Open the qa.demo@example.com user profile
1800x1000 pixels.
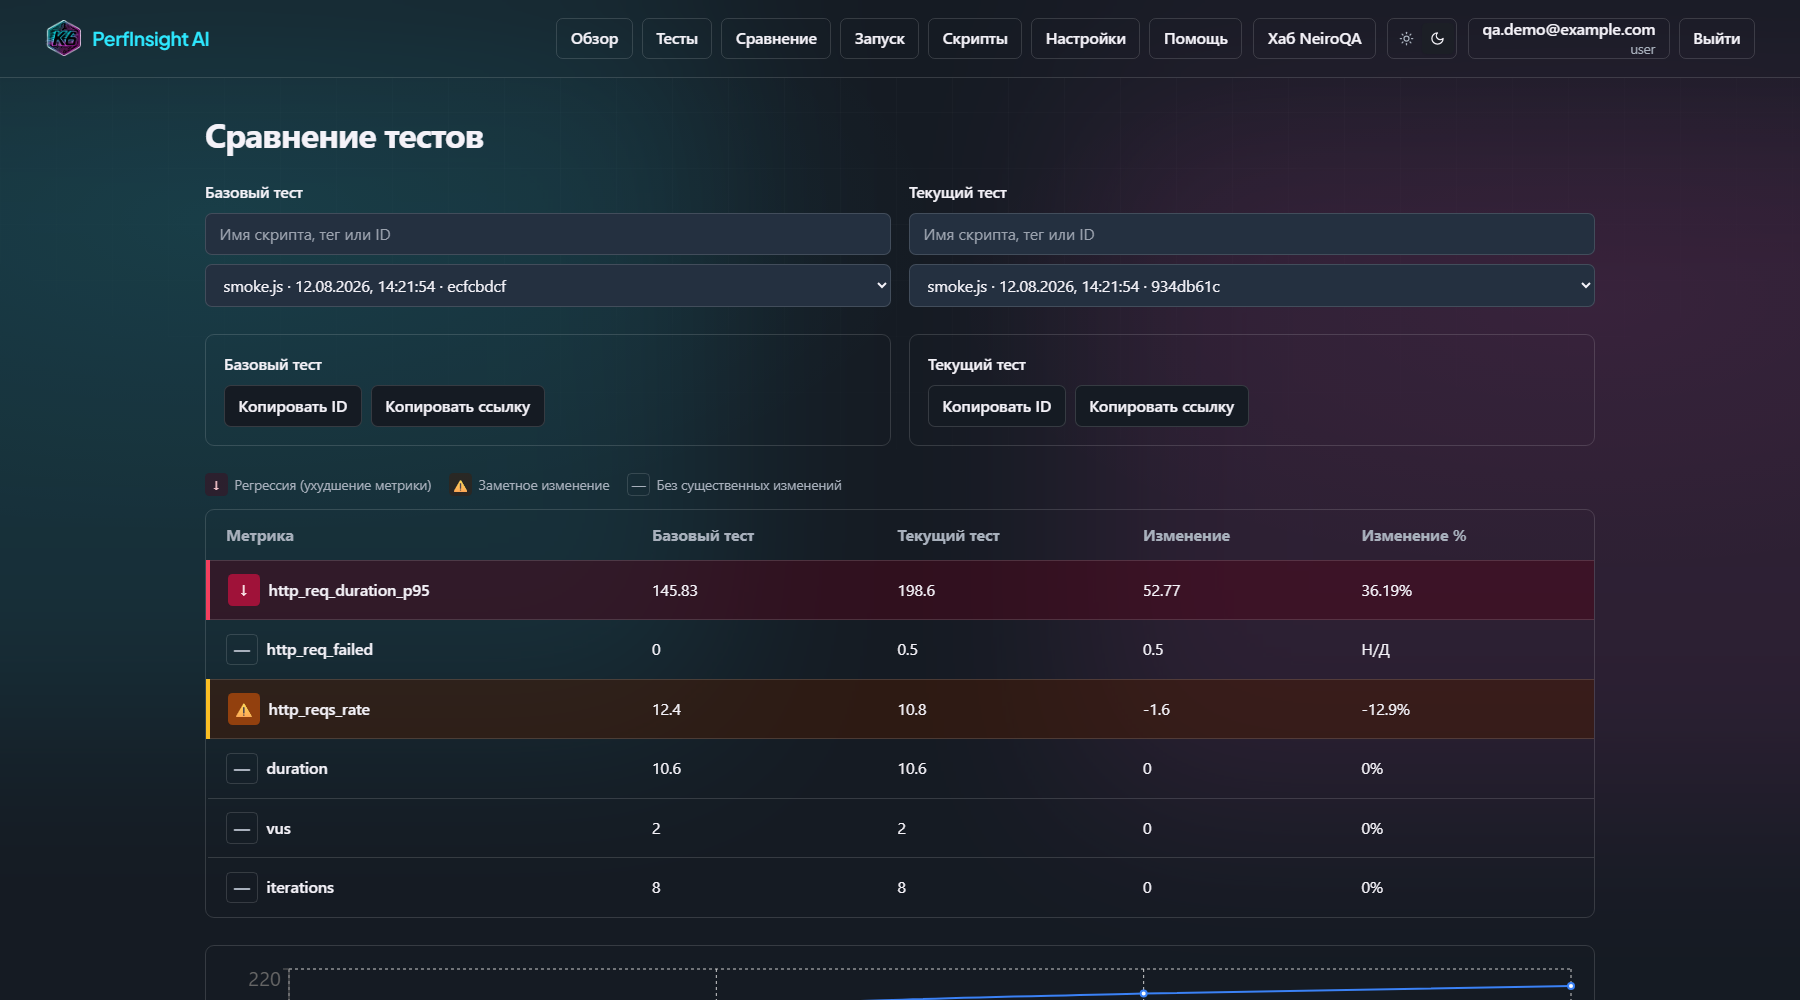point(1568,39)
